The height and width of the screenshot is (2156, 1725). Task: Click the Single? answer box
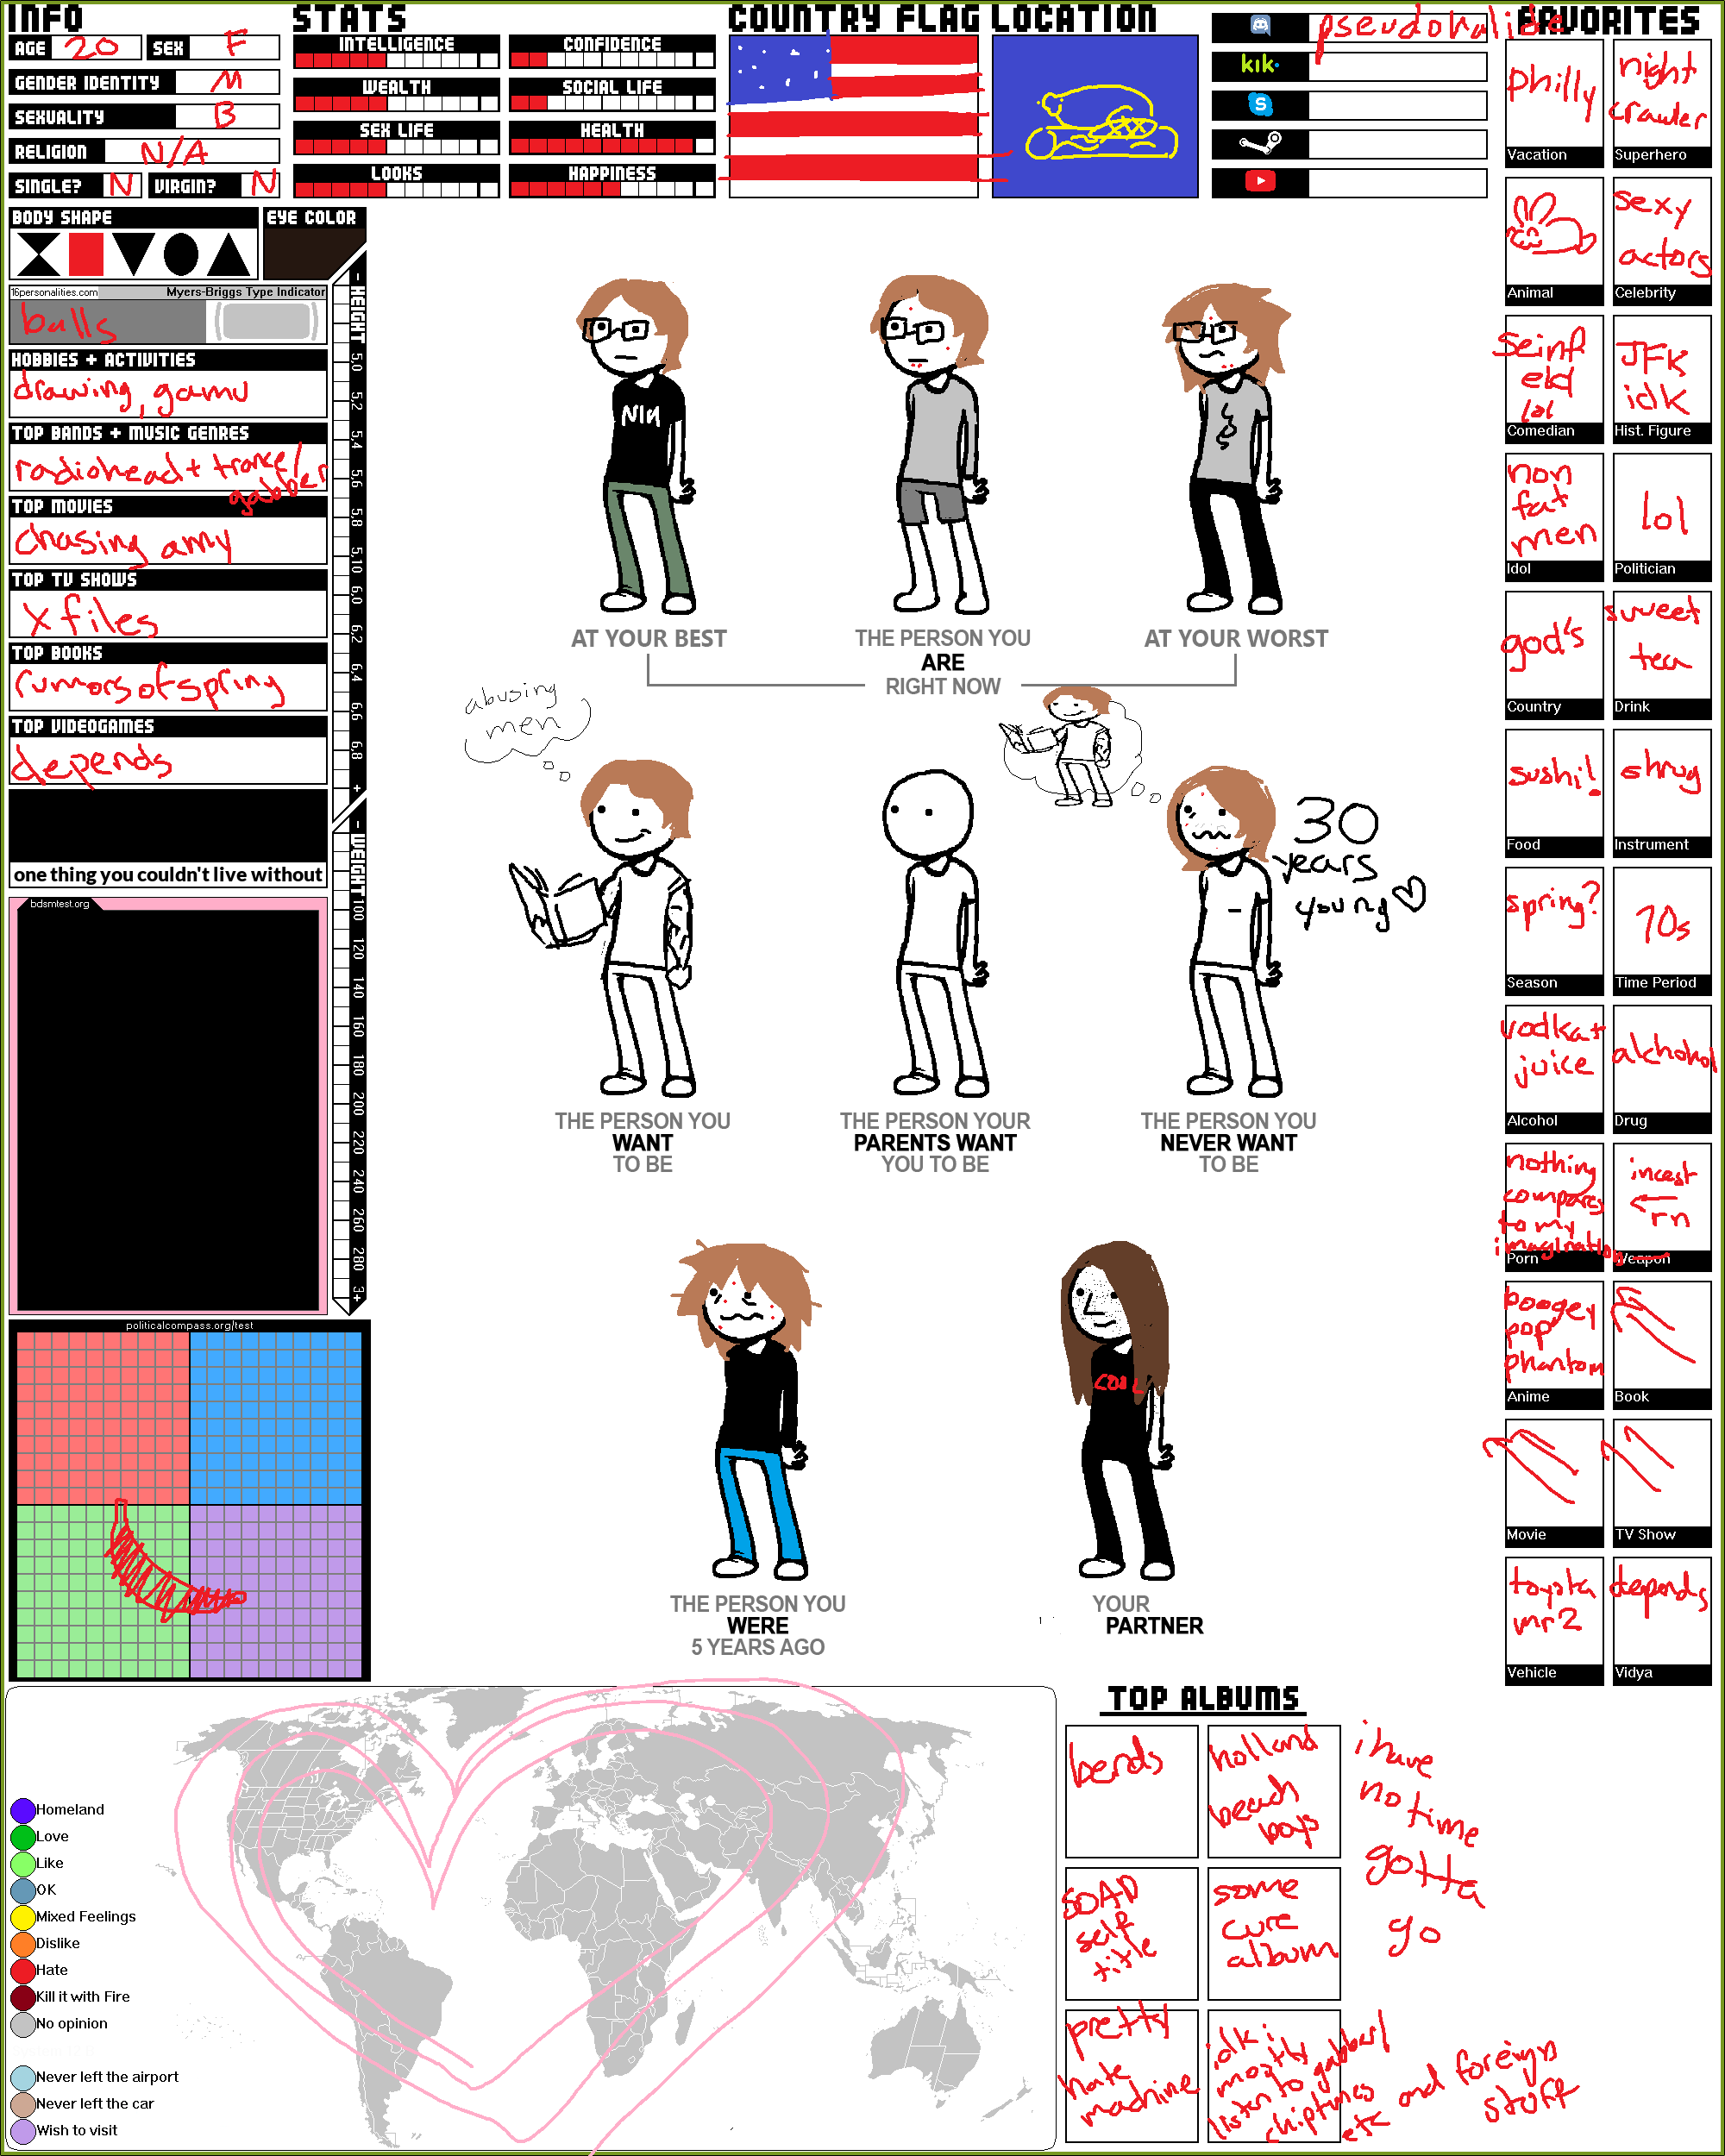(122, 185)
